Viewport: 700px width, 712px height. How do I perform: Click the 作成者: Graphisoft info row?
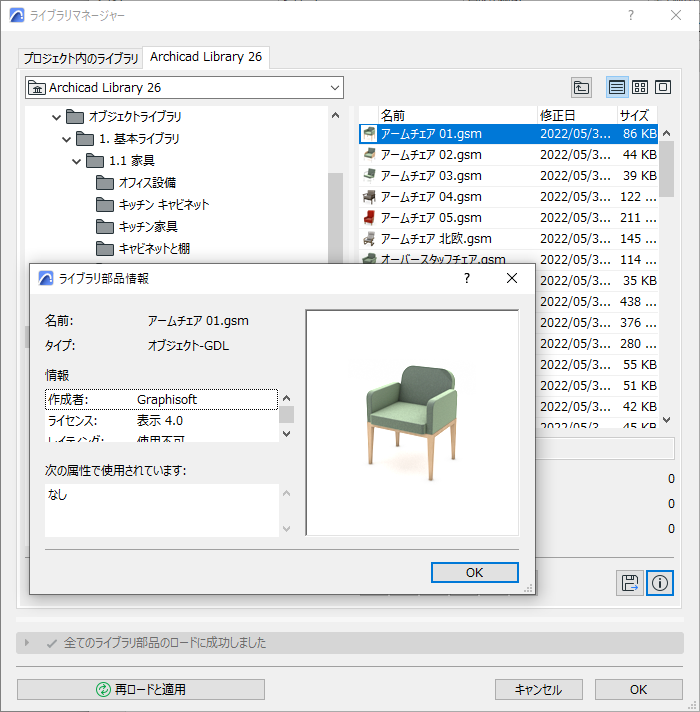tap(162, 400)
